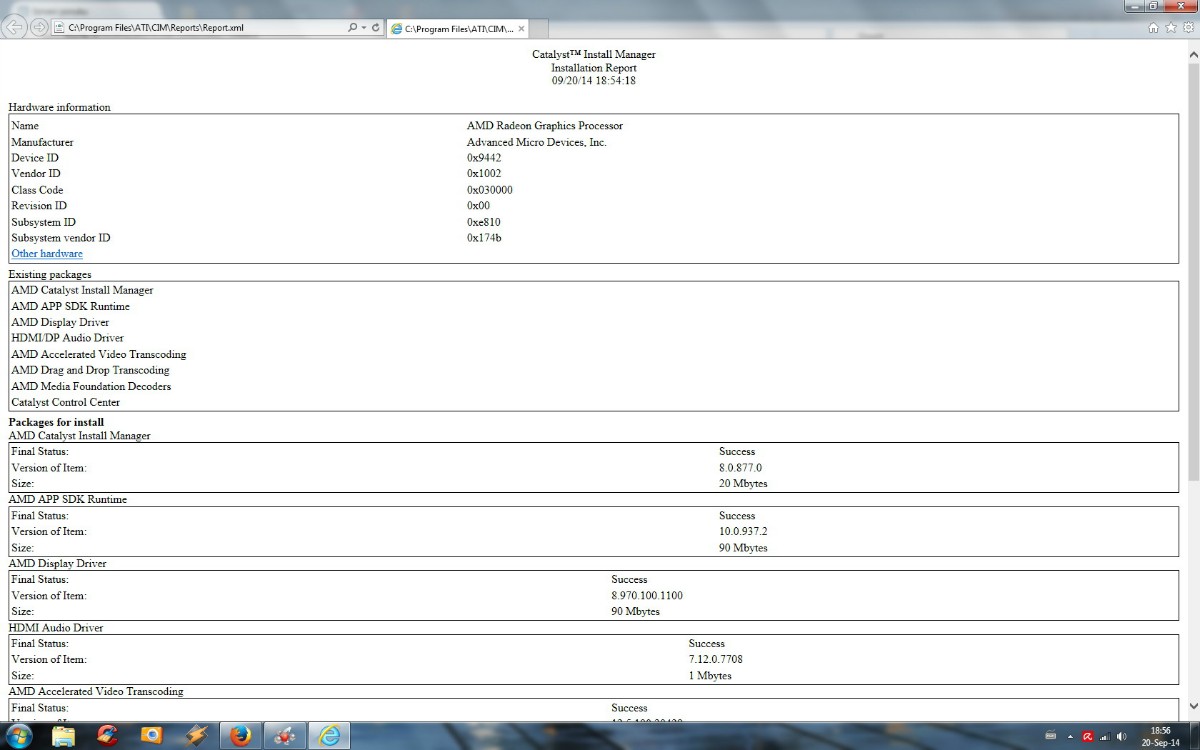This screenshot has height=750, width=1200.
Task: Click the Catalyst Install Manager report title
Action: point(594,54)
